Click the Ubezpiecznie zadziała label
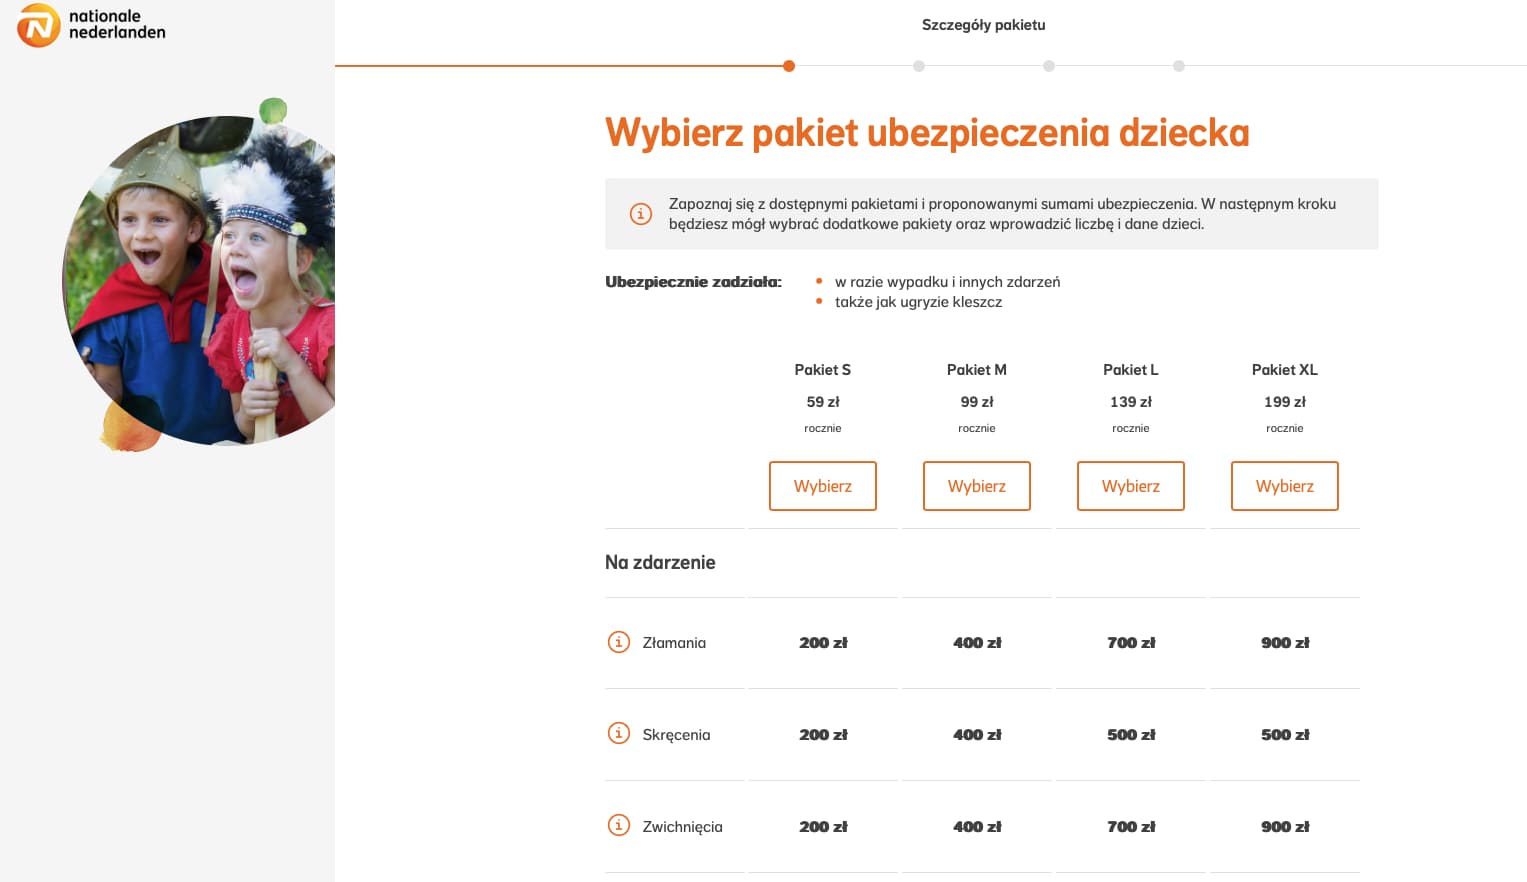This screenshot has height=882, width=1527. coord(693,282)
